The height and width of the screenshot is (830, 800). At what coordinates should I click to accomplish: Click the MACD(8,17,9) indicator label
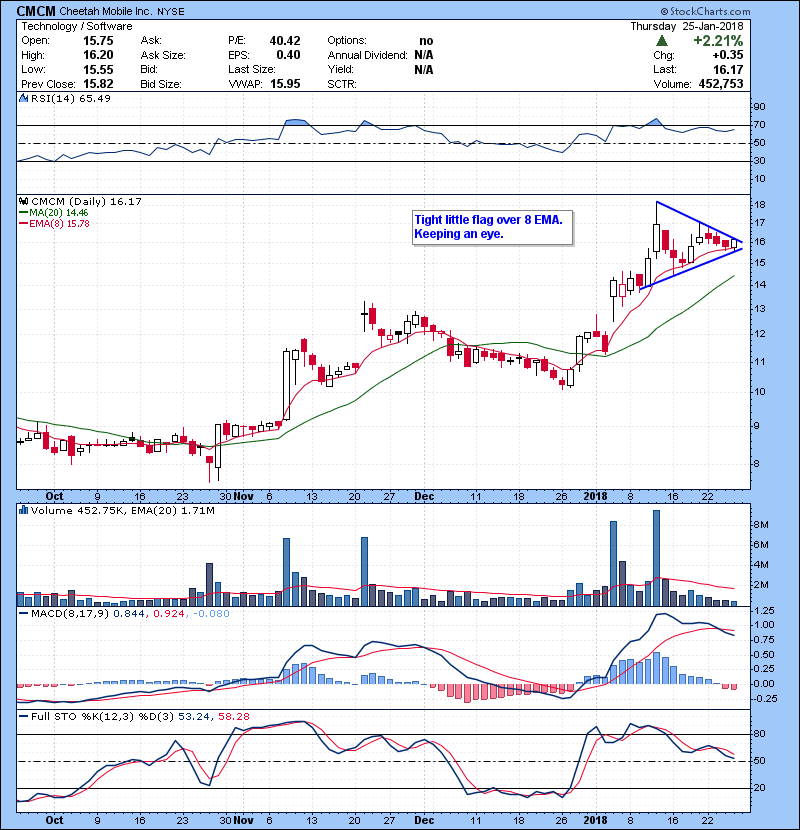pyautogui.click(x=70, y=614)
